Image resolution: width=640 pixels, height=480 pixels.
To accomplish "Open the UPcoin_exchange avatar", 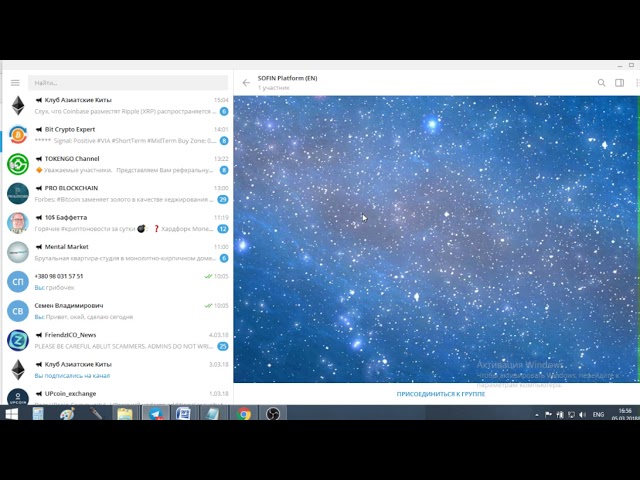I will (18, 397).
